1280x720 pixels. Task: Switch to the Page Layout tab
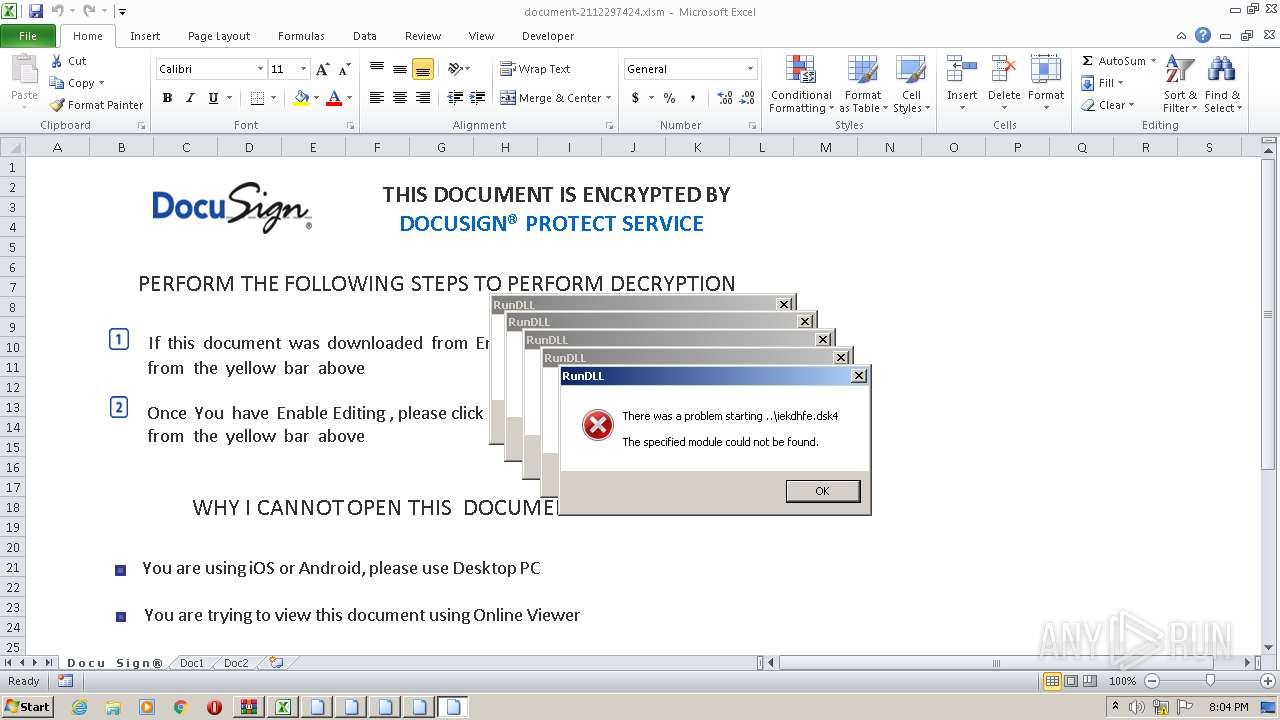(219, 36)
